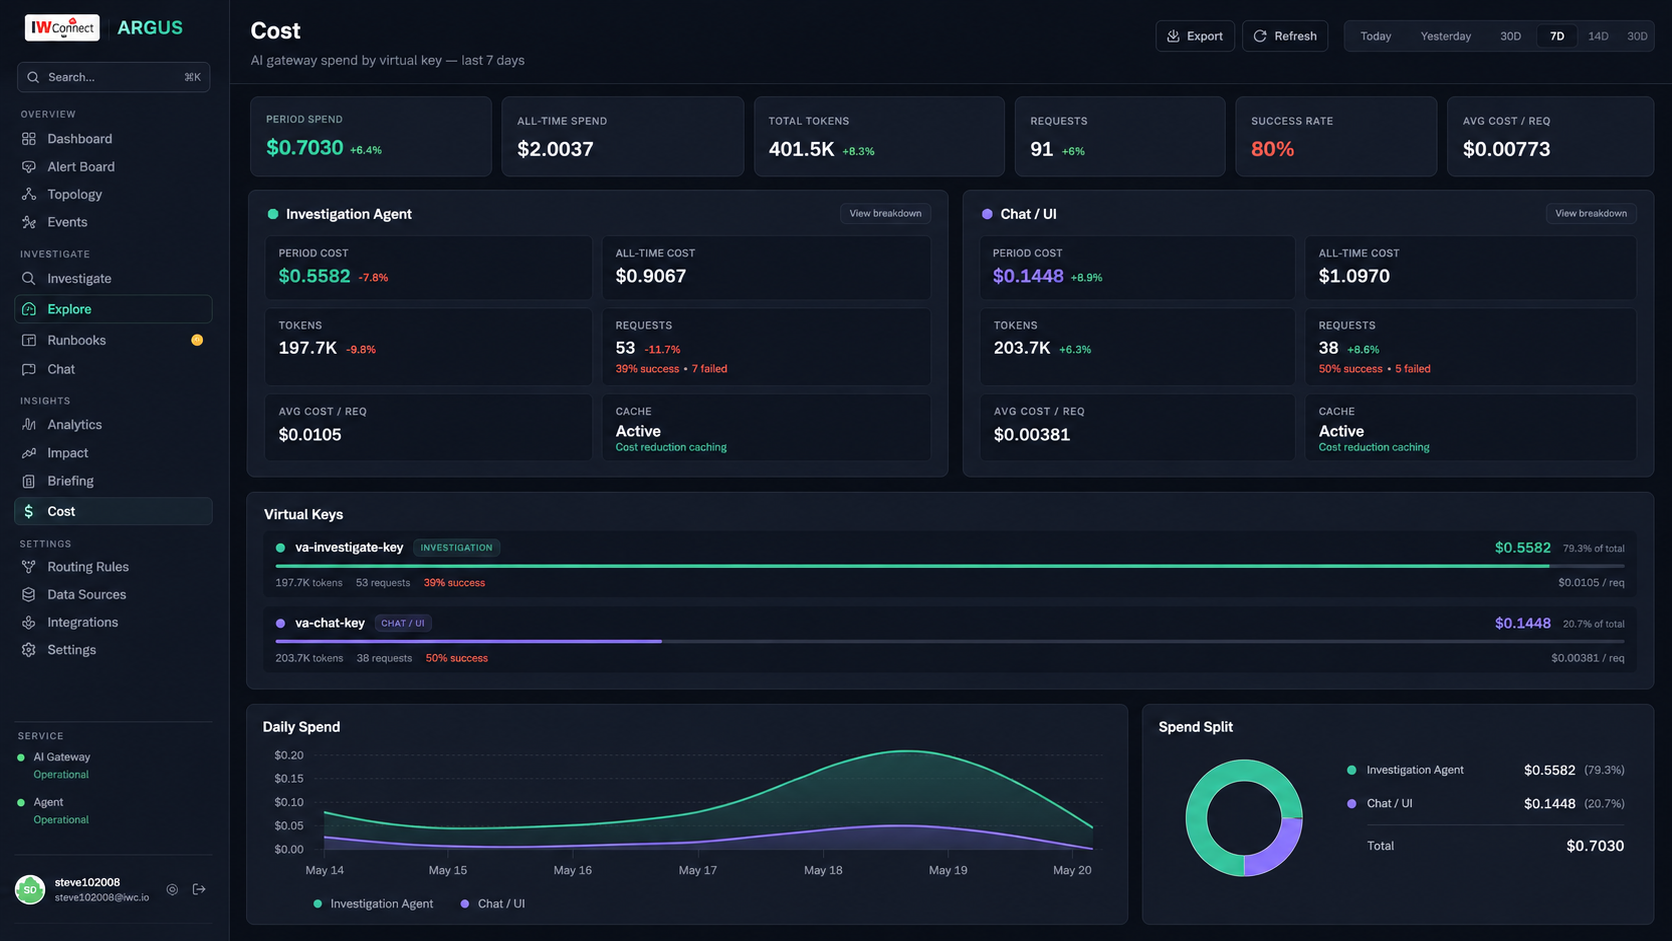Click the '50% success • 5 failed' text

pyautogui.click(x=1374, y=369)
